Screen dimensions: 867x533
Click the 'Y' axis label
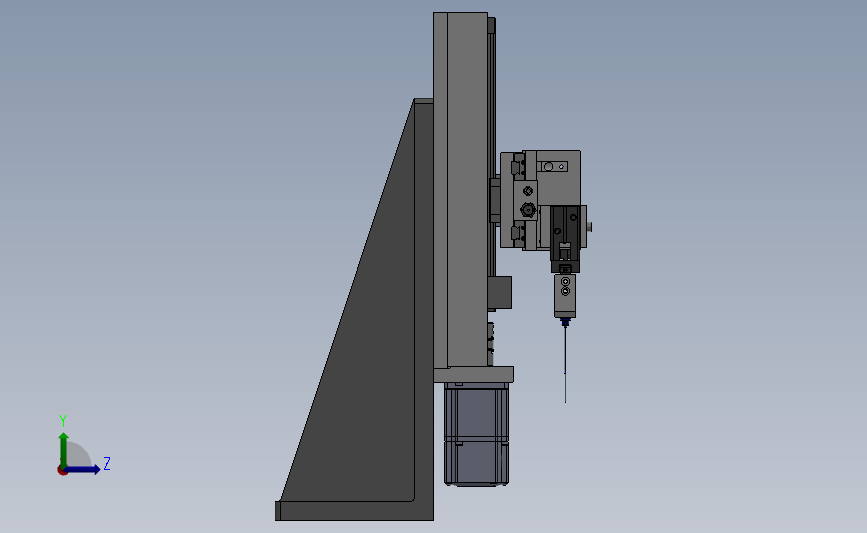coord(63,421)
